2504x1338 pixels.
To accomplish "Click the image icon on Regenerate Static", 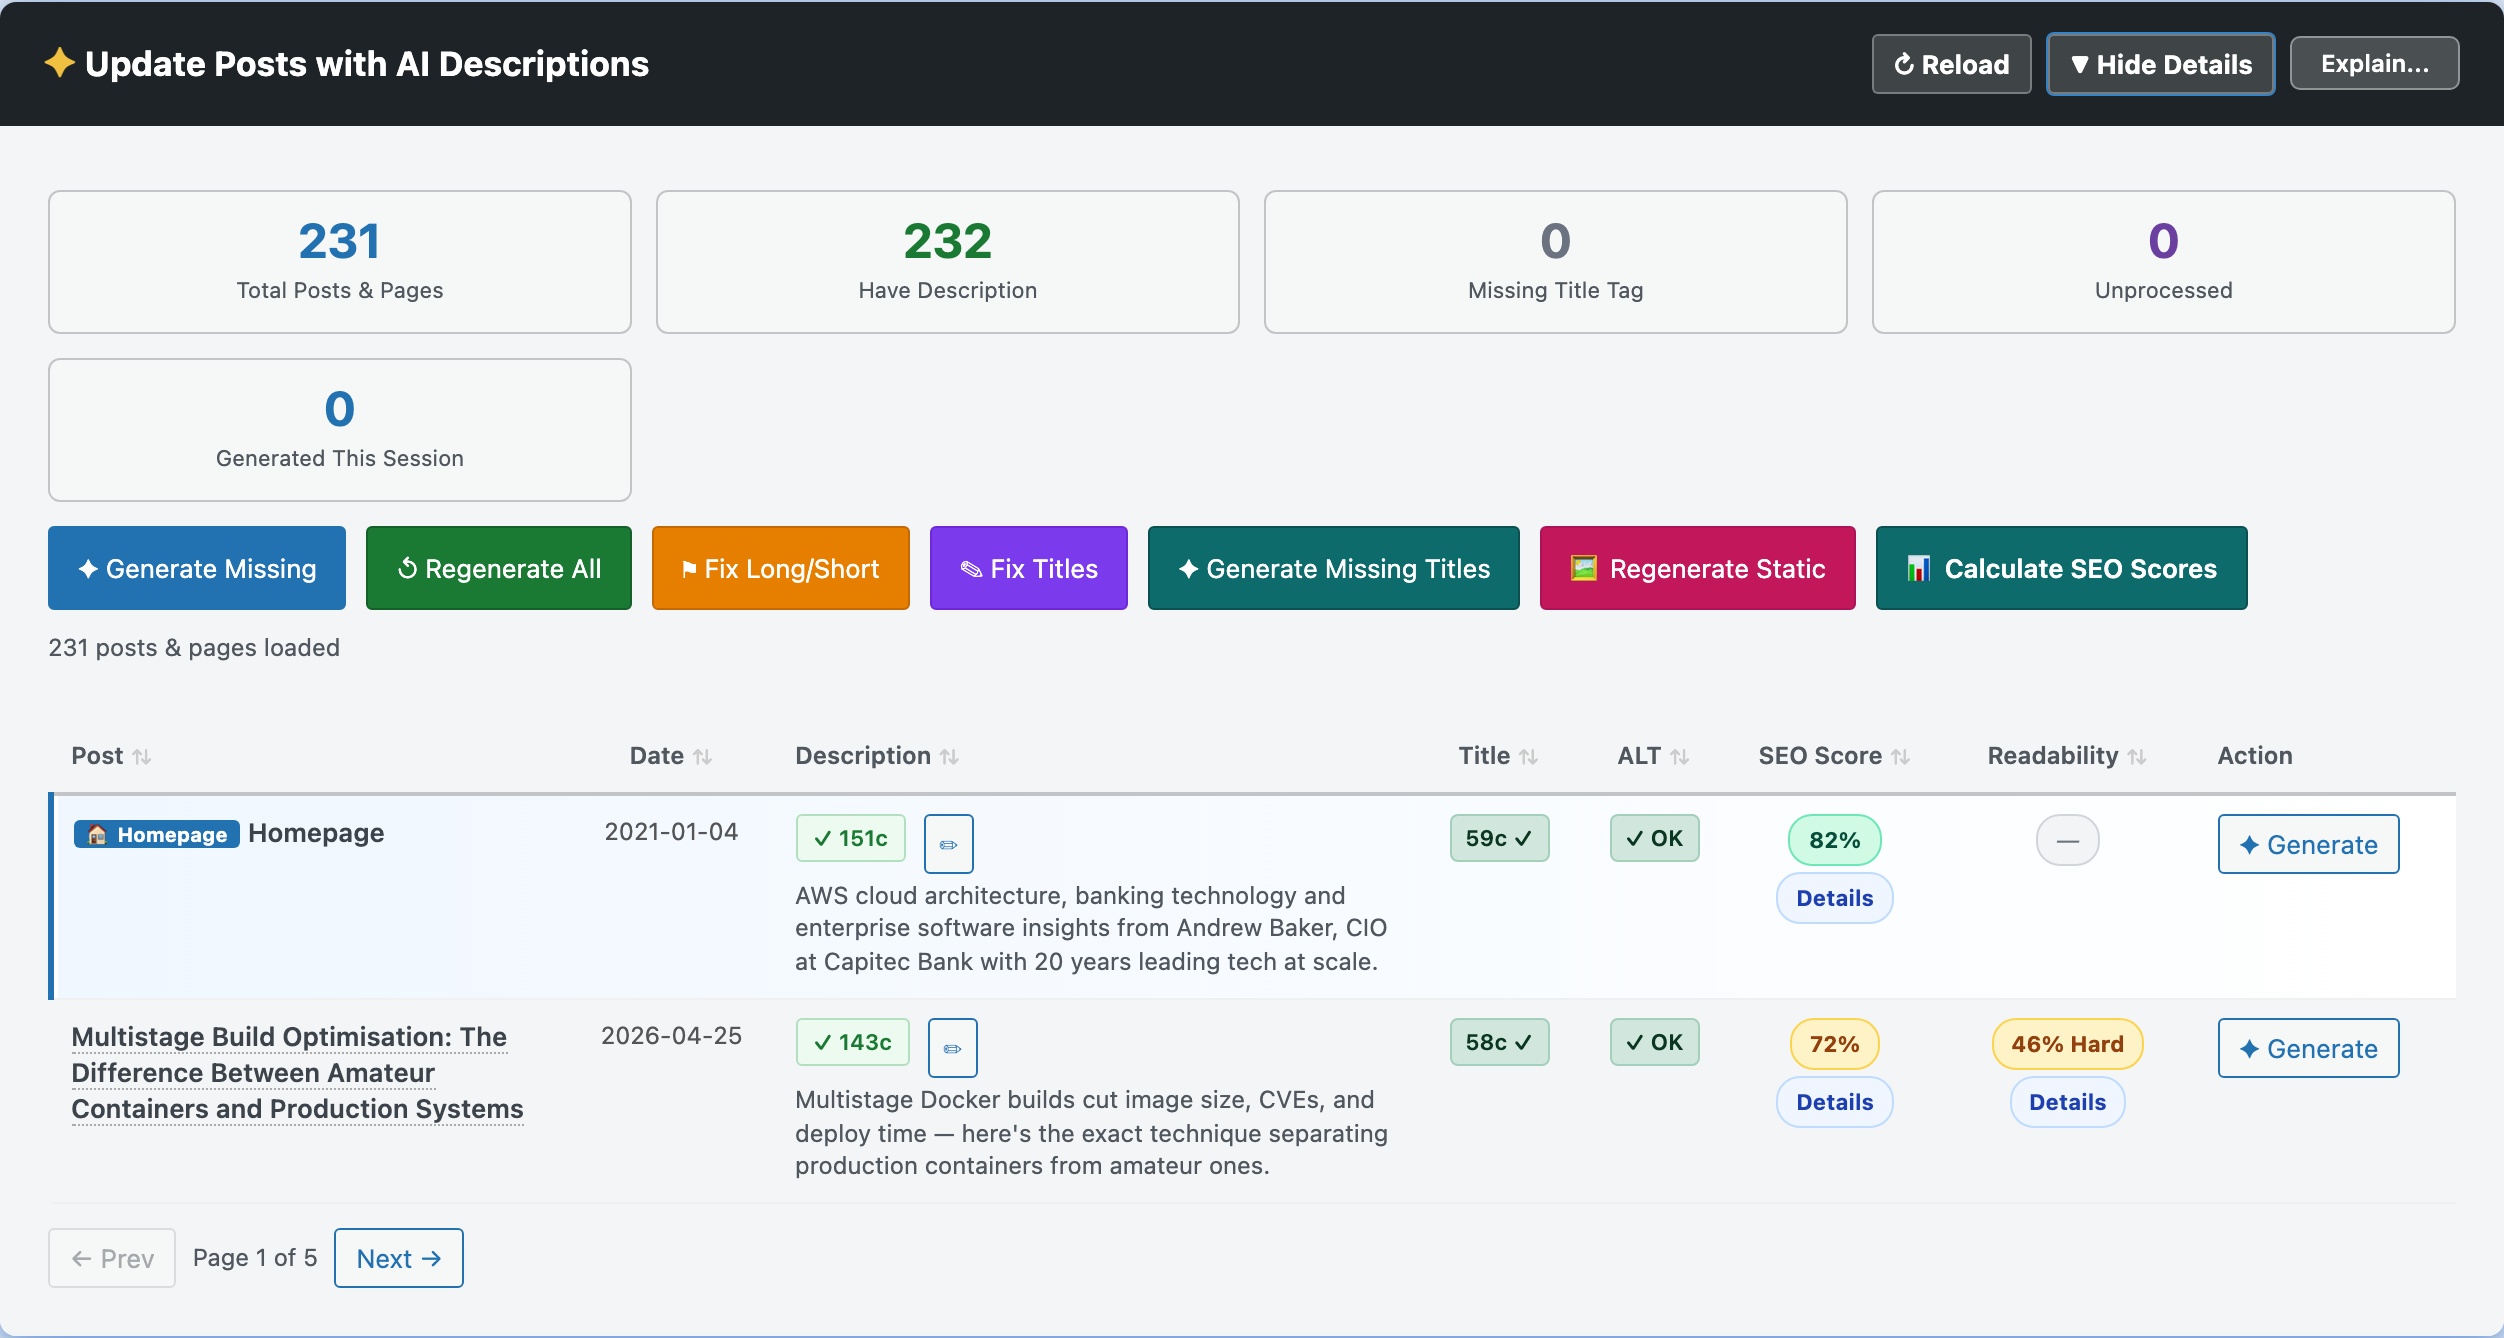I will point(1585,568).
